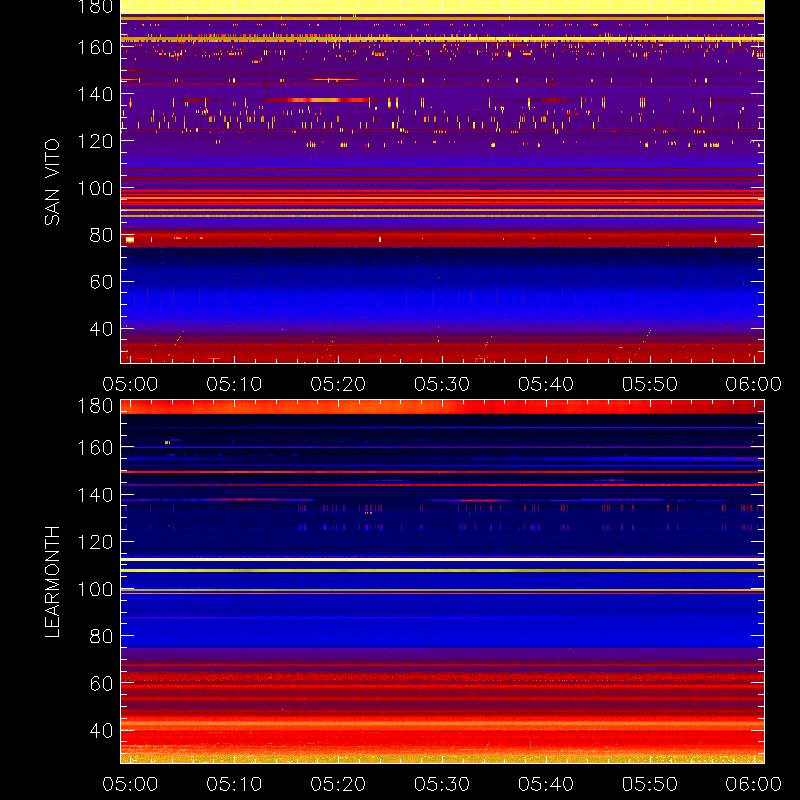This screenshot has height=800, width=800.
Task: Select the 05:40 time label below San Vito plot
Action: pyautogui.click(x=546, y=384)
